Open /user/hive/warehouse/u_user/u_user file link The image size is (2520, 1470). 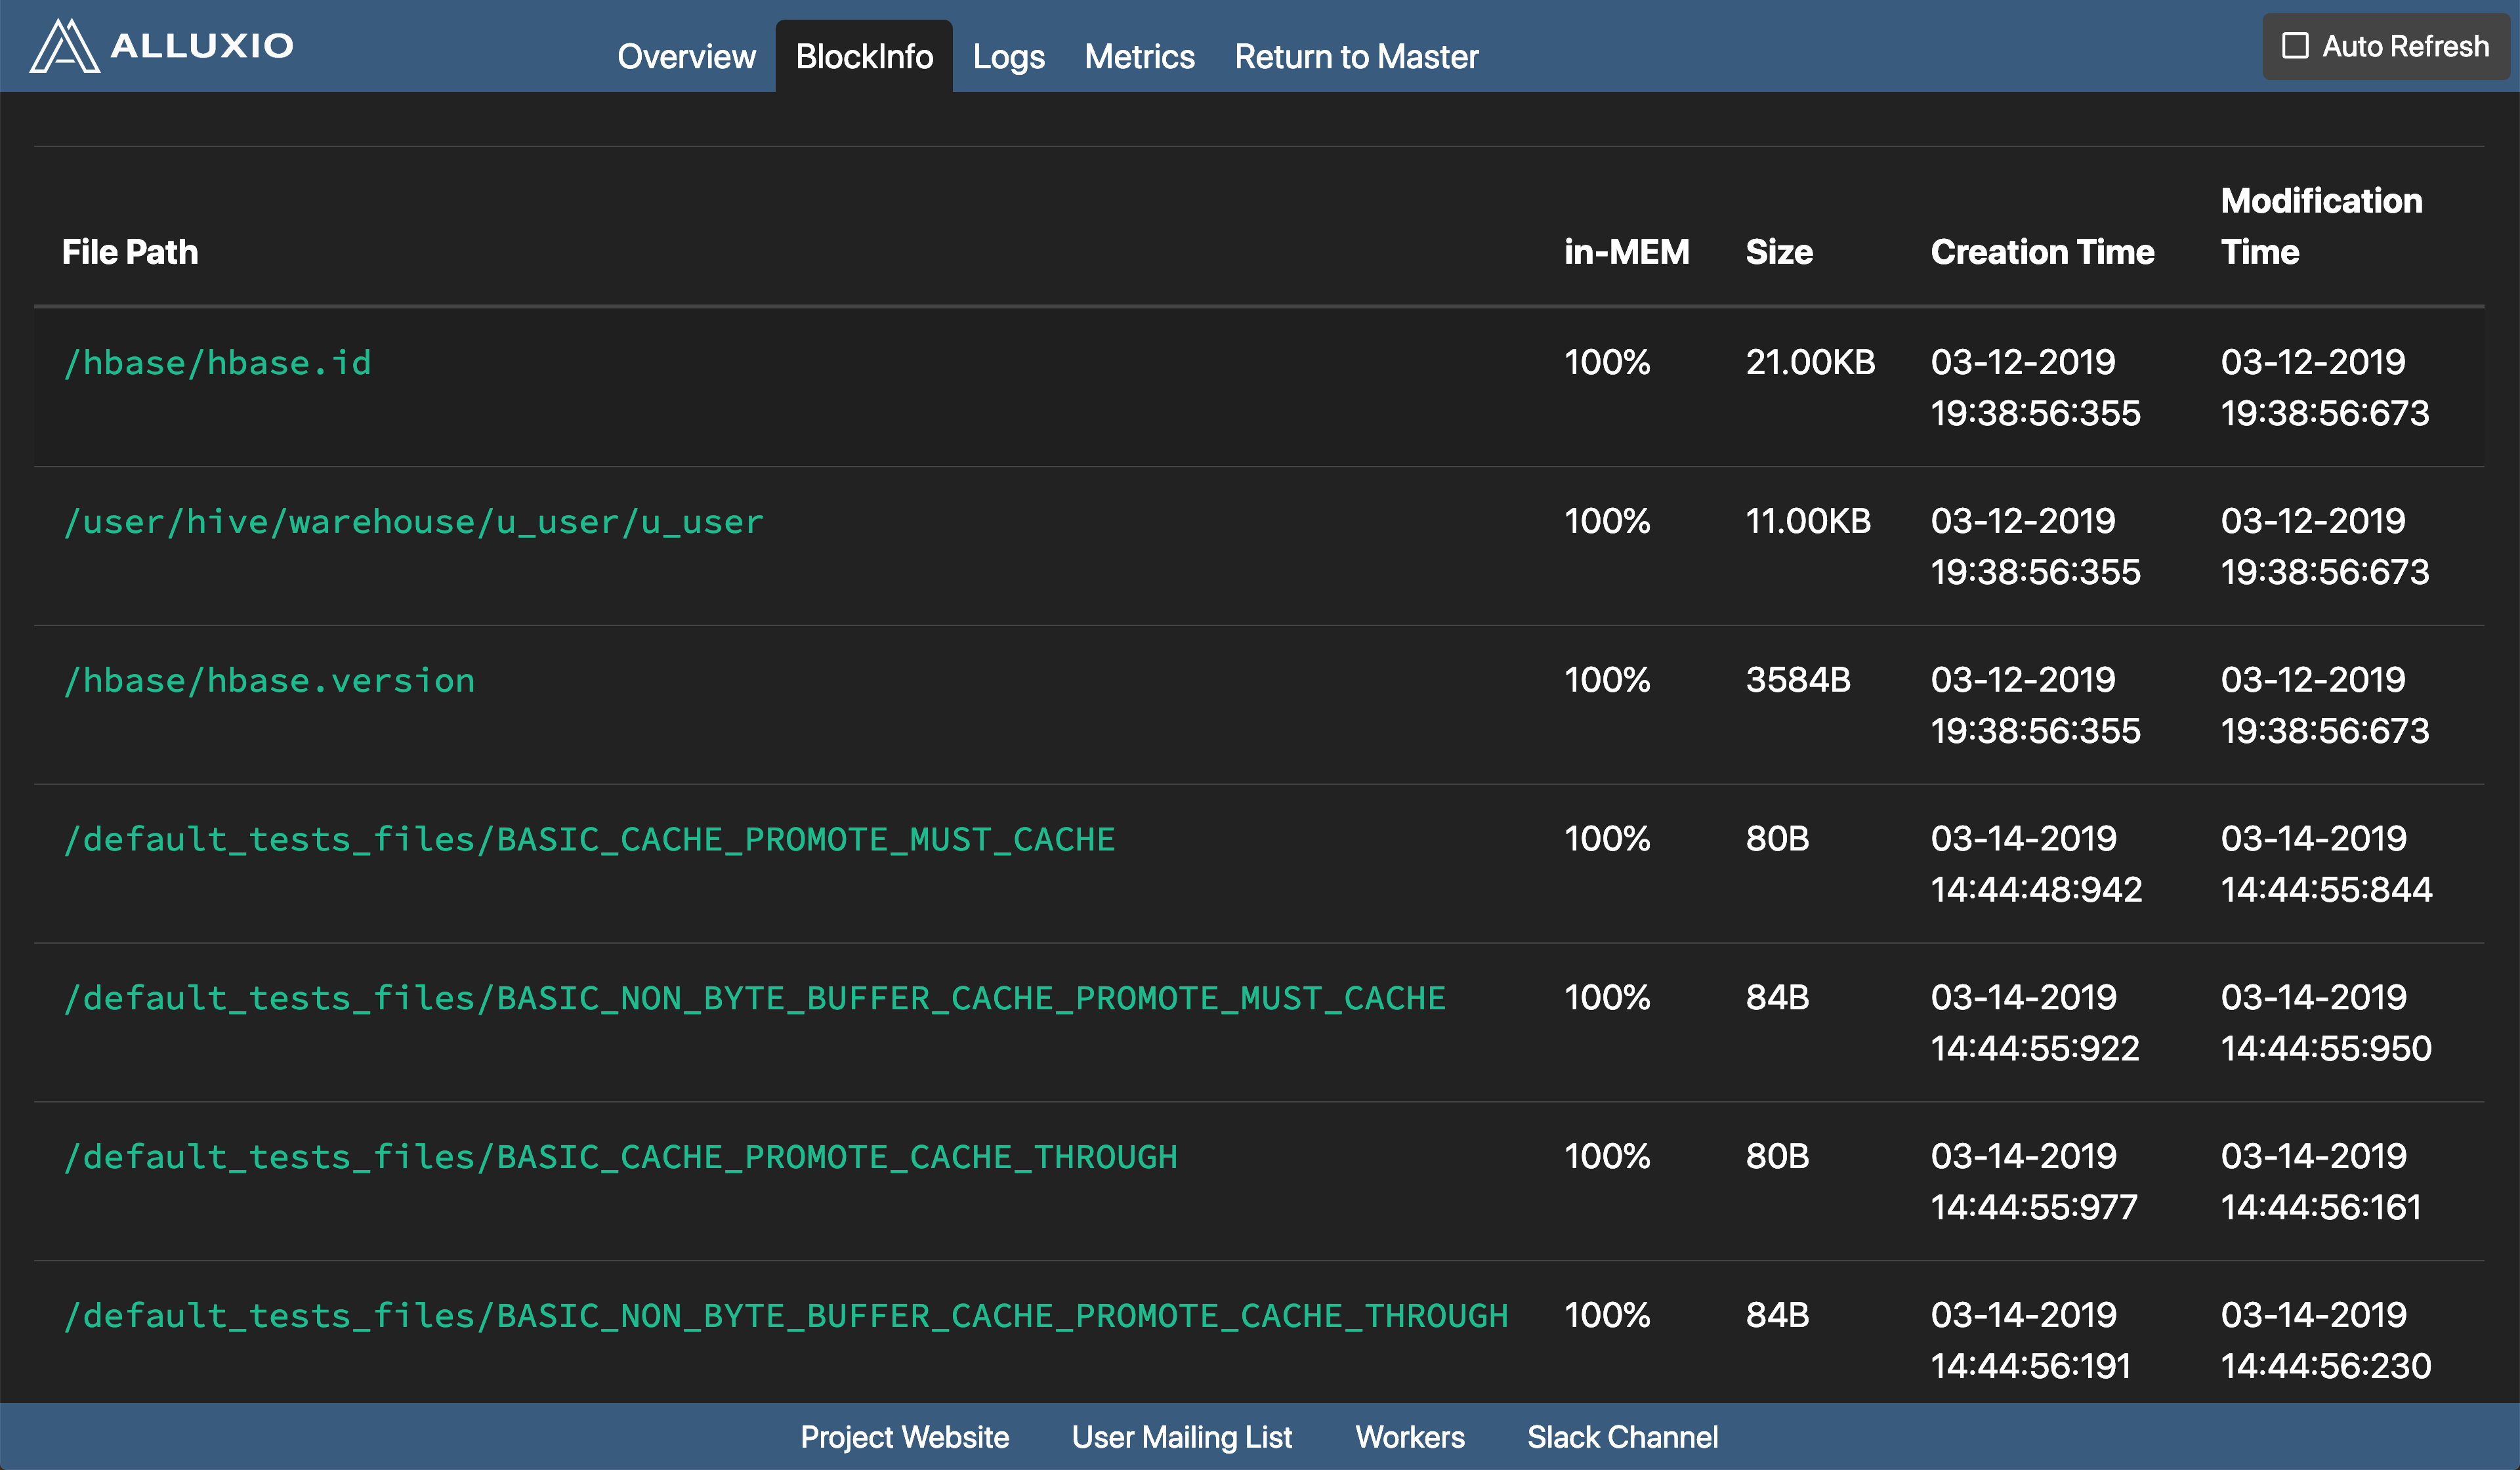click(413, 522)
